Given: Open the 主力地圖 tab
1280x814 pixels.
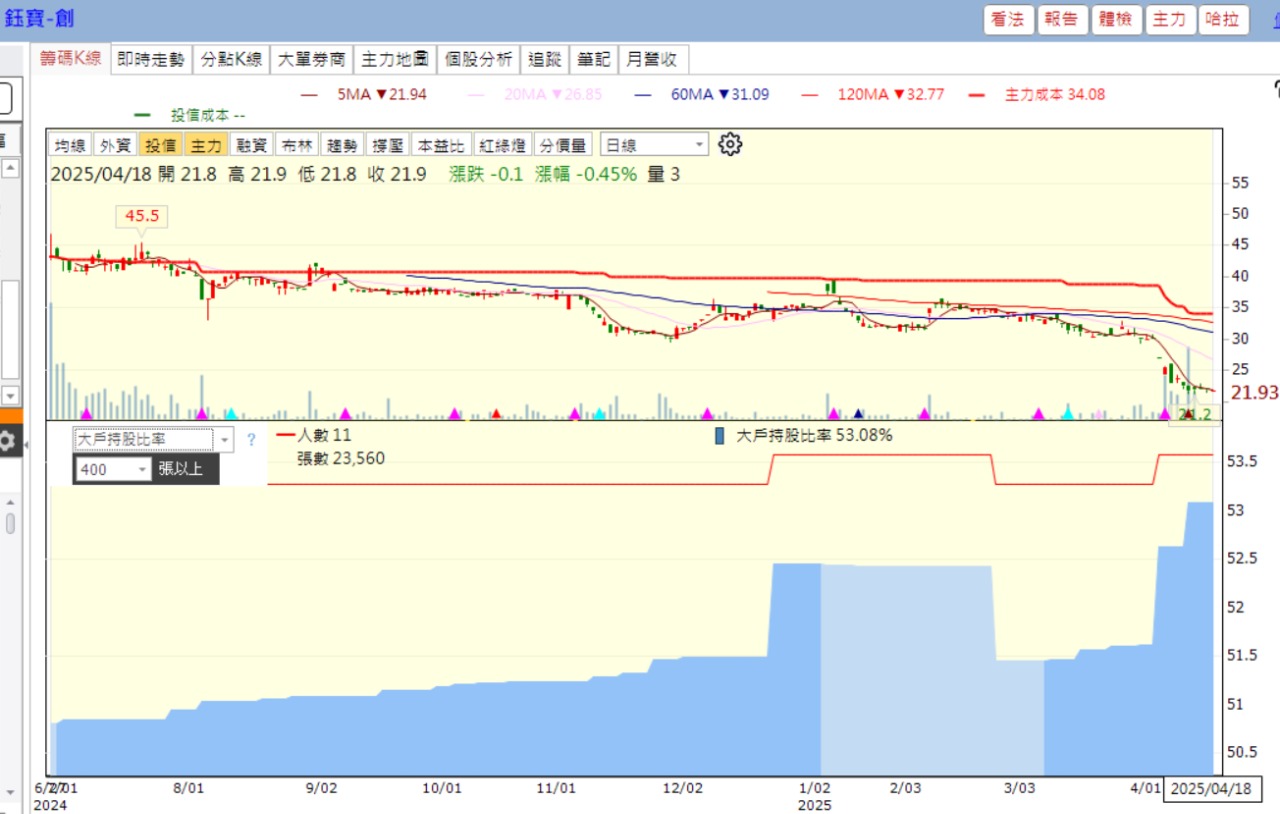Looking at the screenshot, I should click(394, 59).
